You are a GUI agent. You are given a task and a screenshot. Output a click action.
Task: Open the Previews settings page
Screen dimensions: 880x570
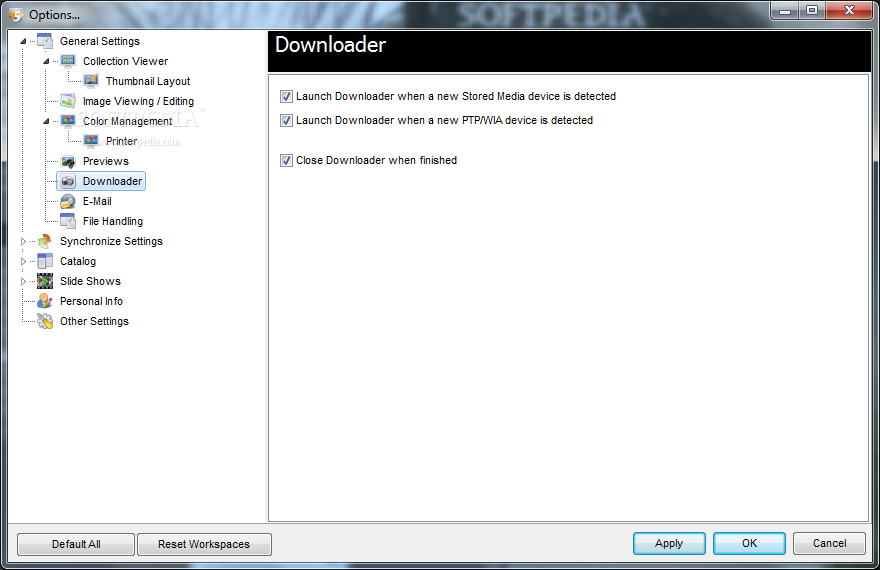coord(106,161)
